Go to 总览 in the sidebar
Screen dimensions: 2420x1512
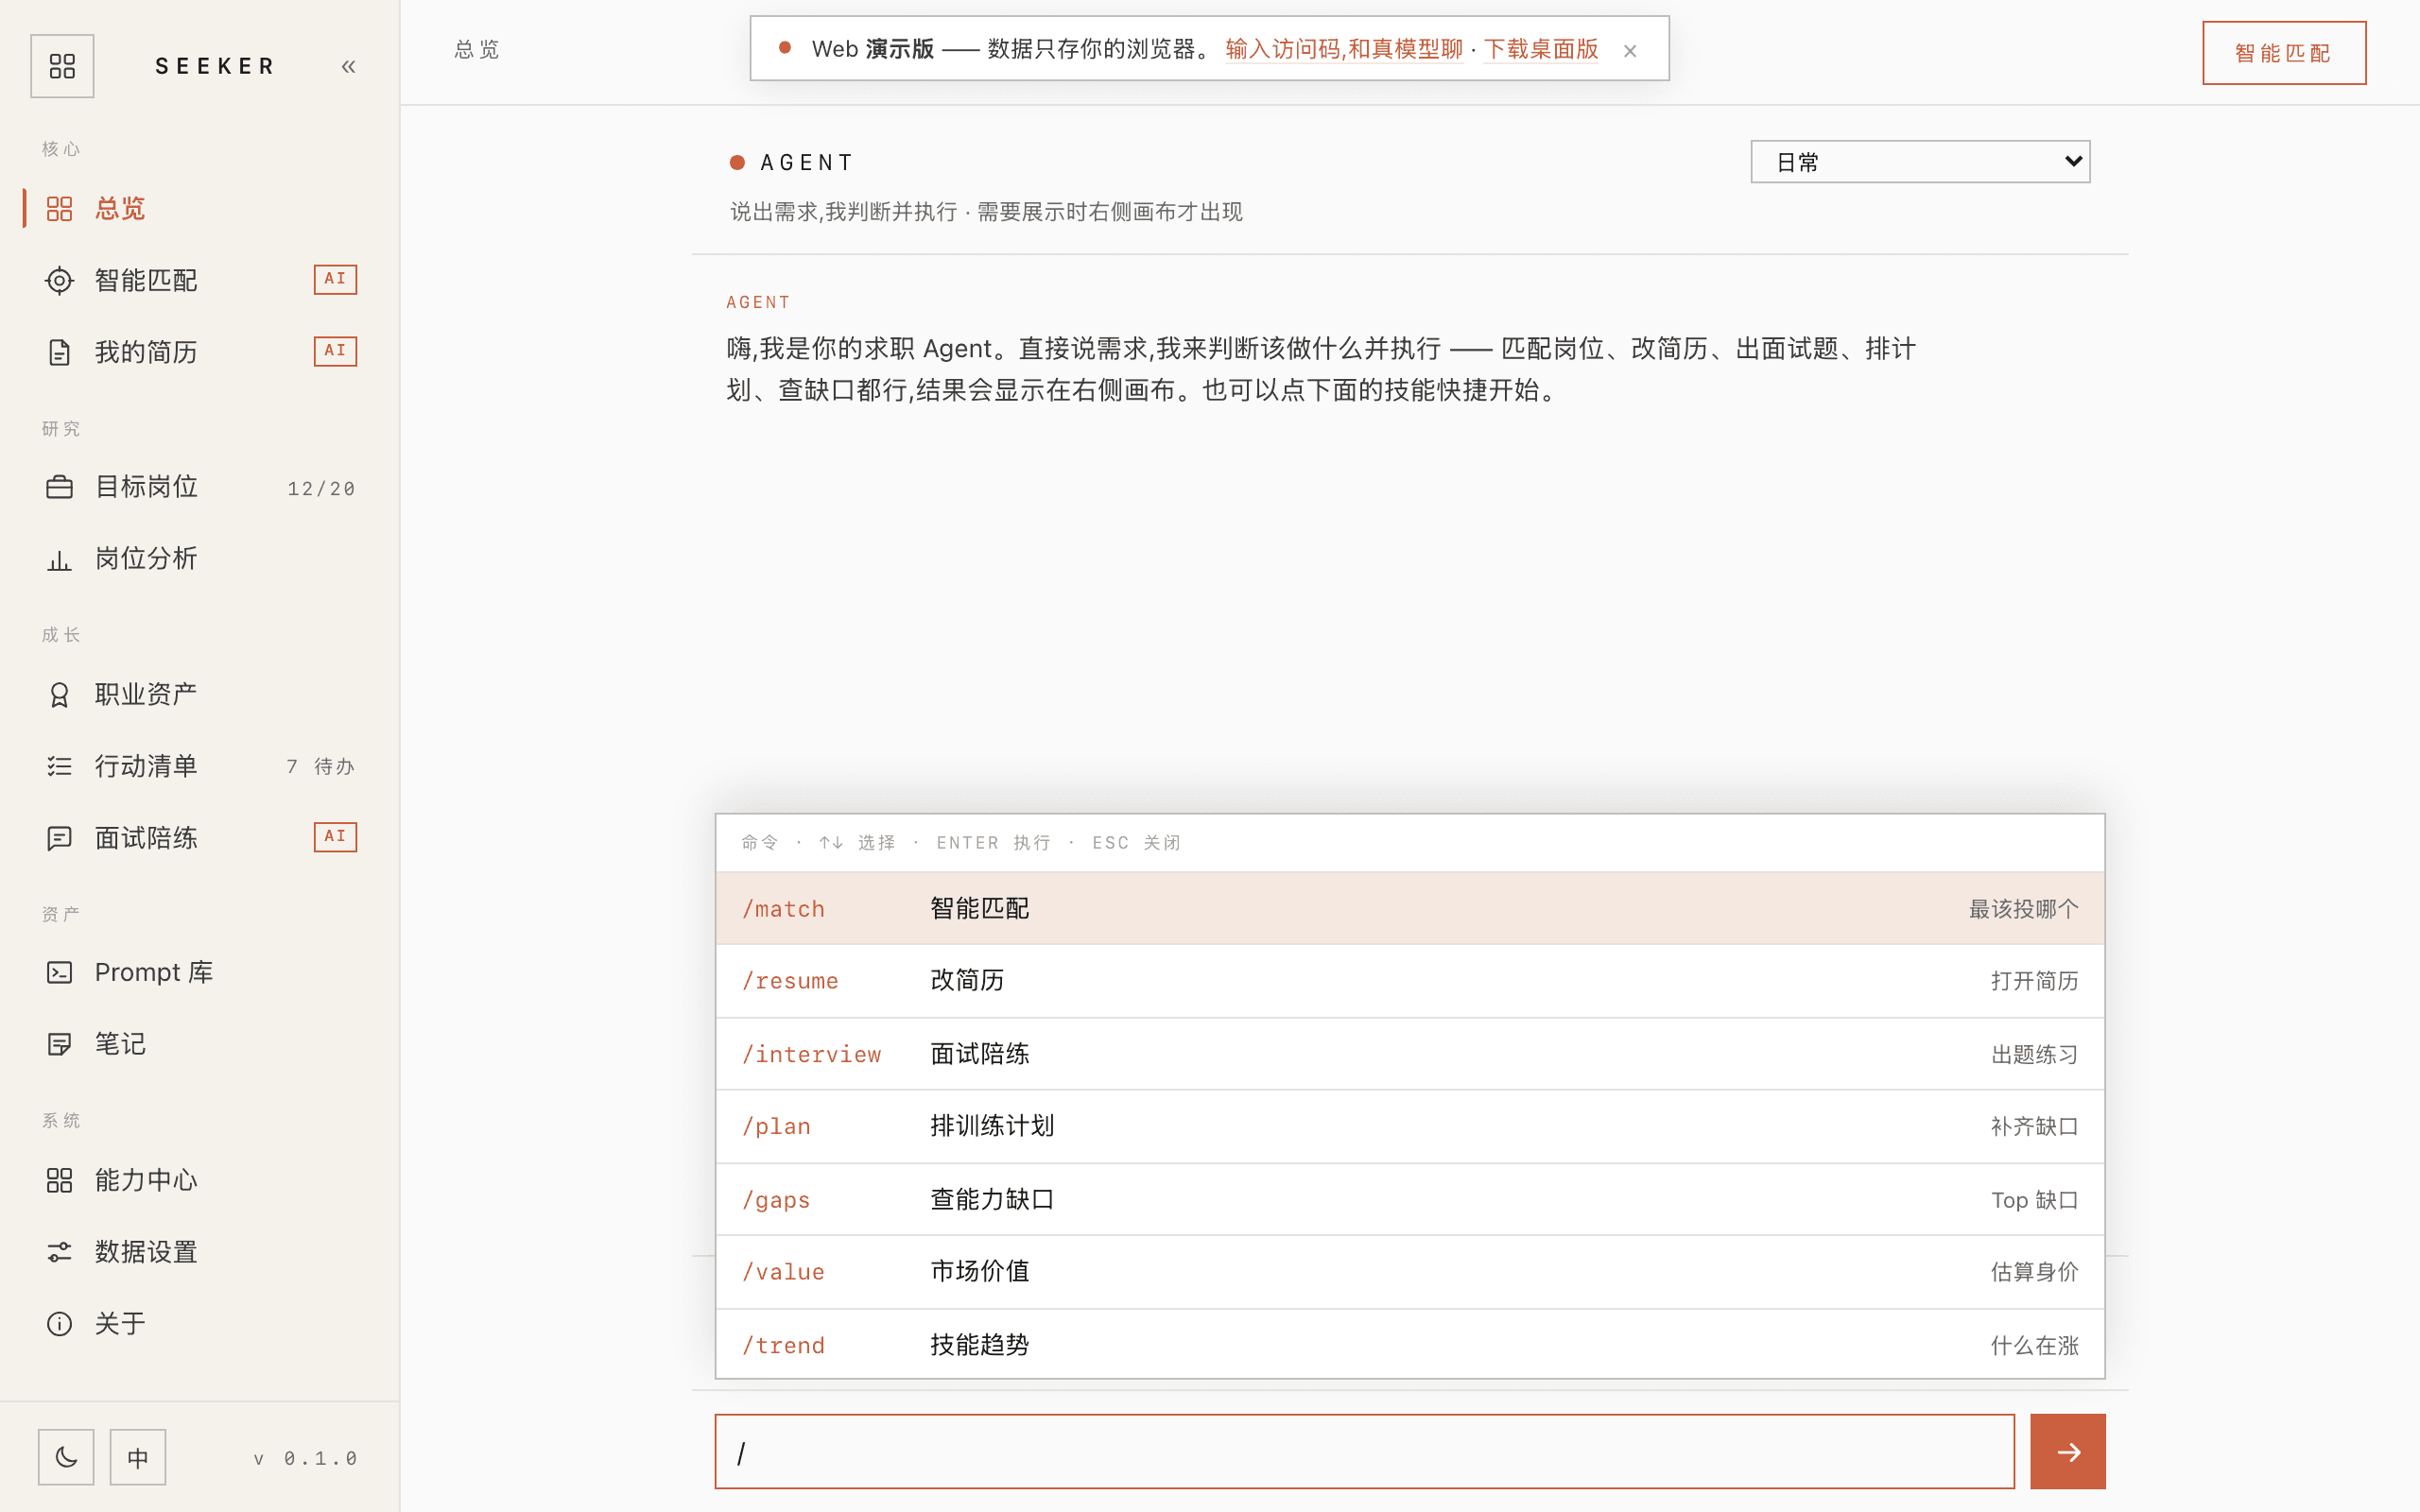[x=120, y=209]
